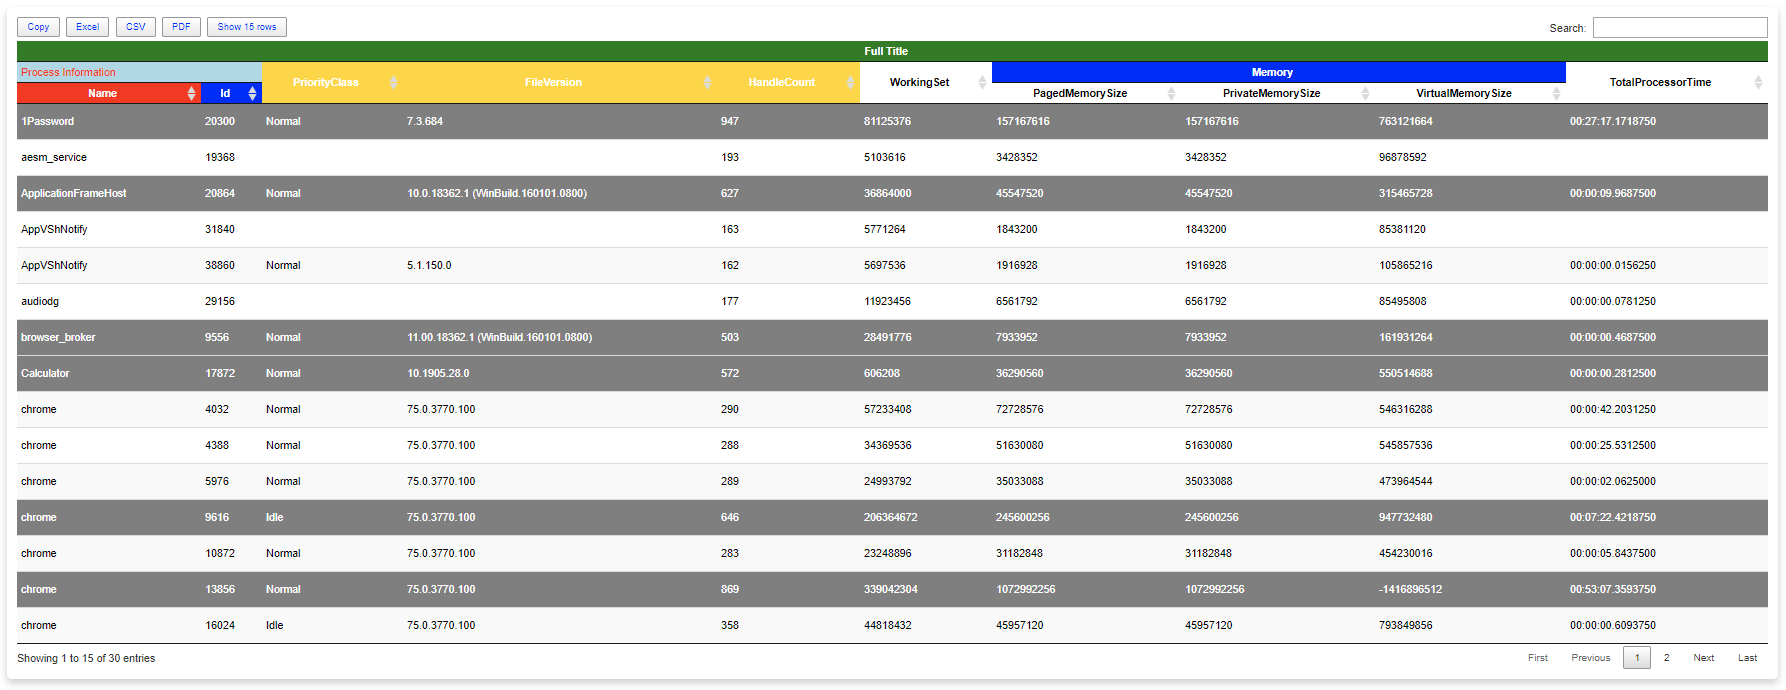Sort table by HandleCount arrows
This screenshot has height=690, width=1786.
point(850,82)
